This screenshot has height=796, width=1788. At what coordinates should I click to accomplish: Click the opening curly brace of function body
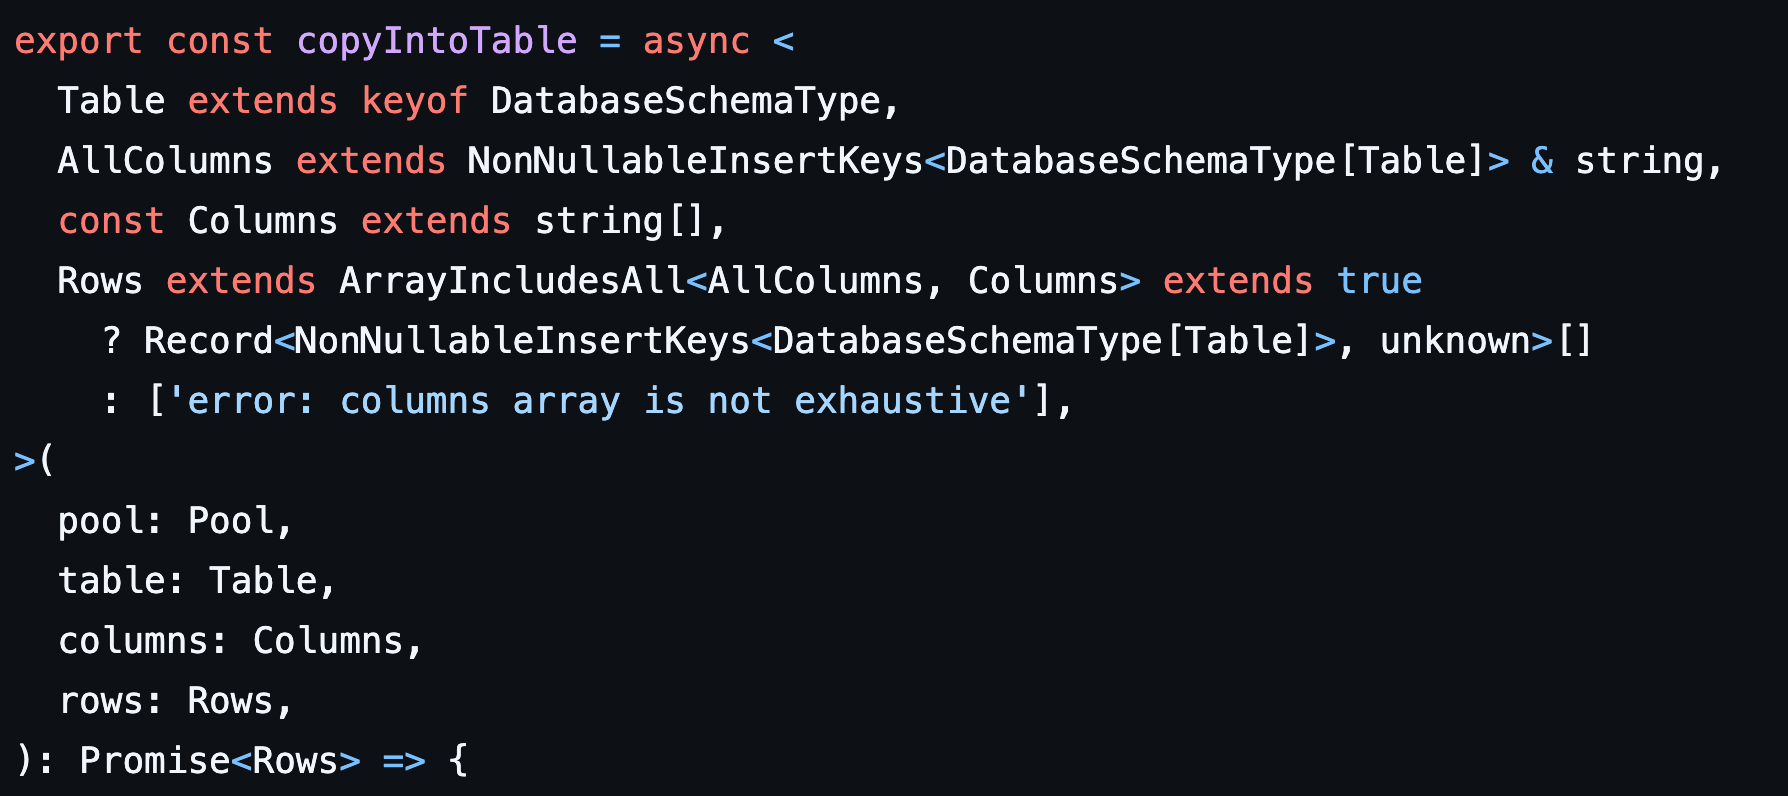point(458,761)
